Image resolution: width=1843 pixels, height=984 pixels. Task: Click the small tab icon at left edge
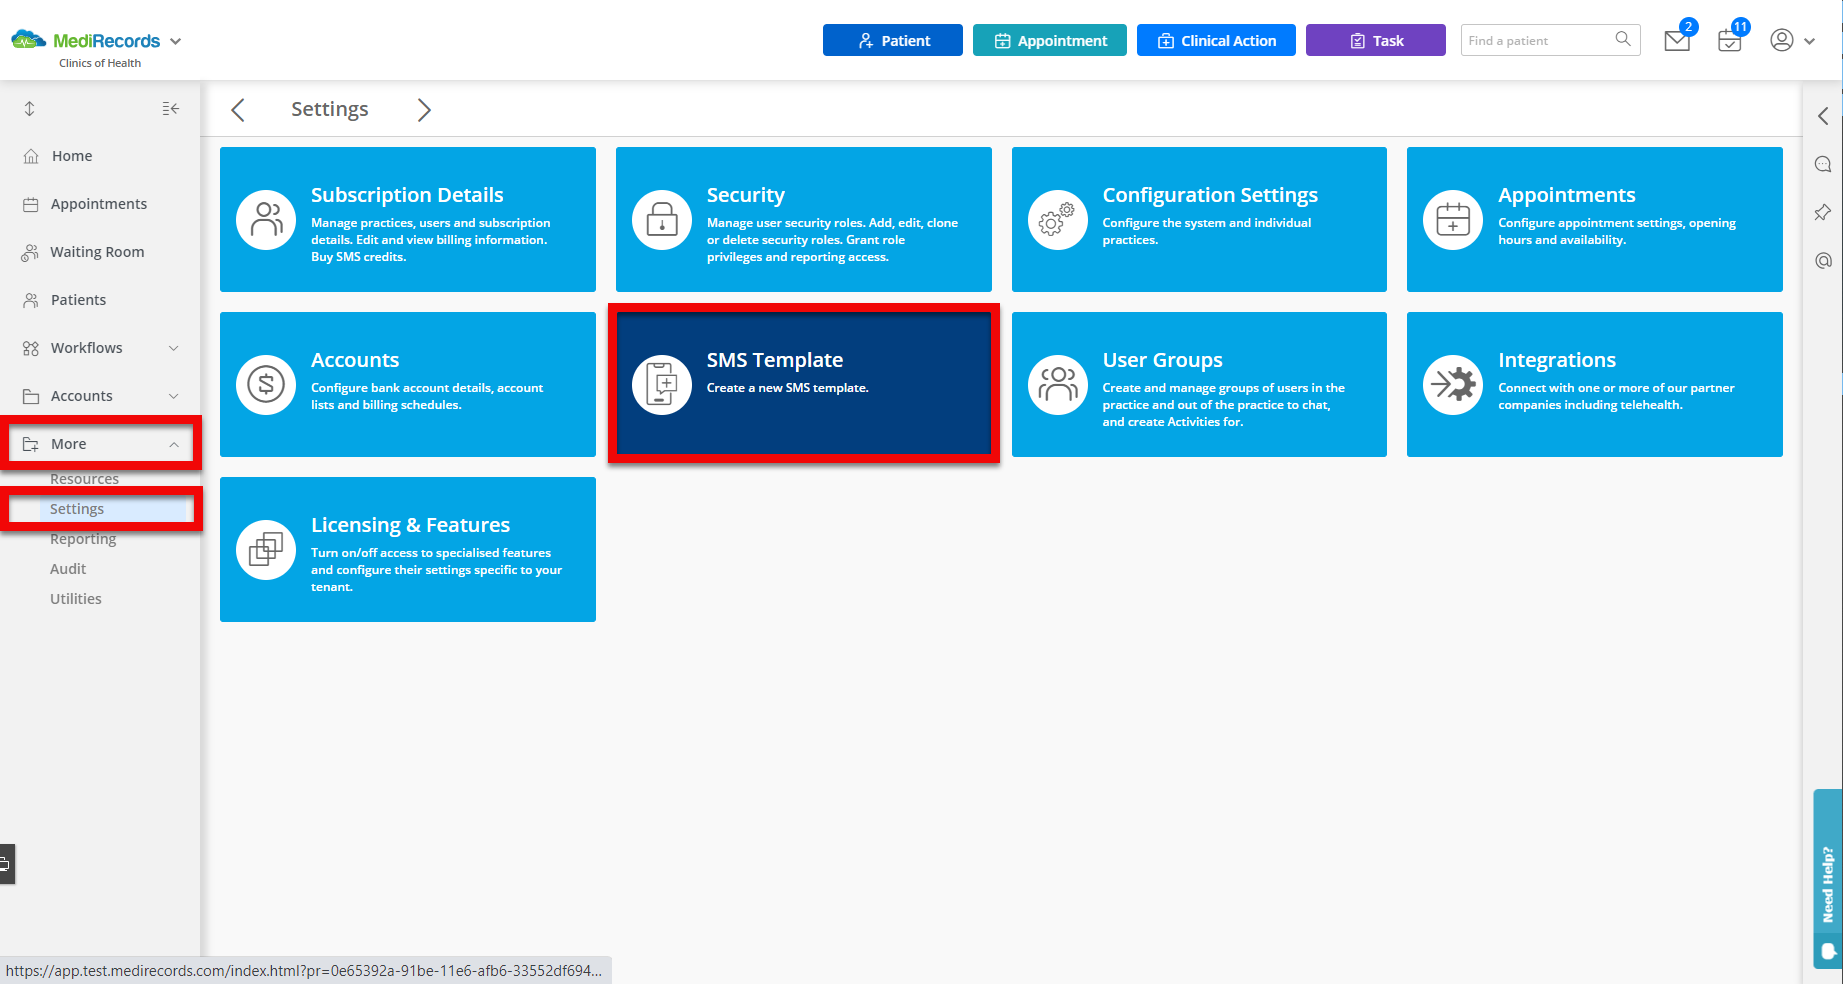pos(6,864)
